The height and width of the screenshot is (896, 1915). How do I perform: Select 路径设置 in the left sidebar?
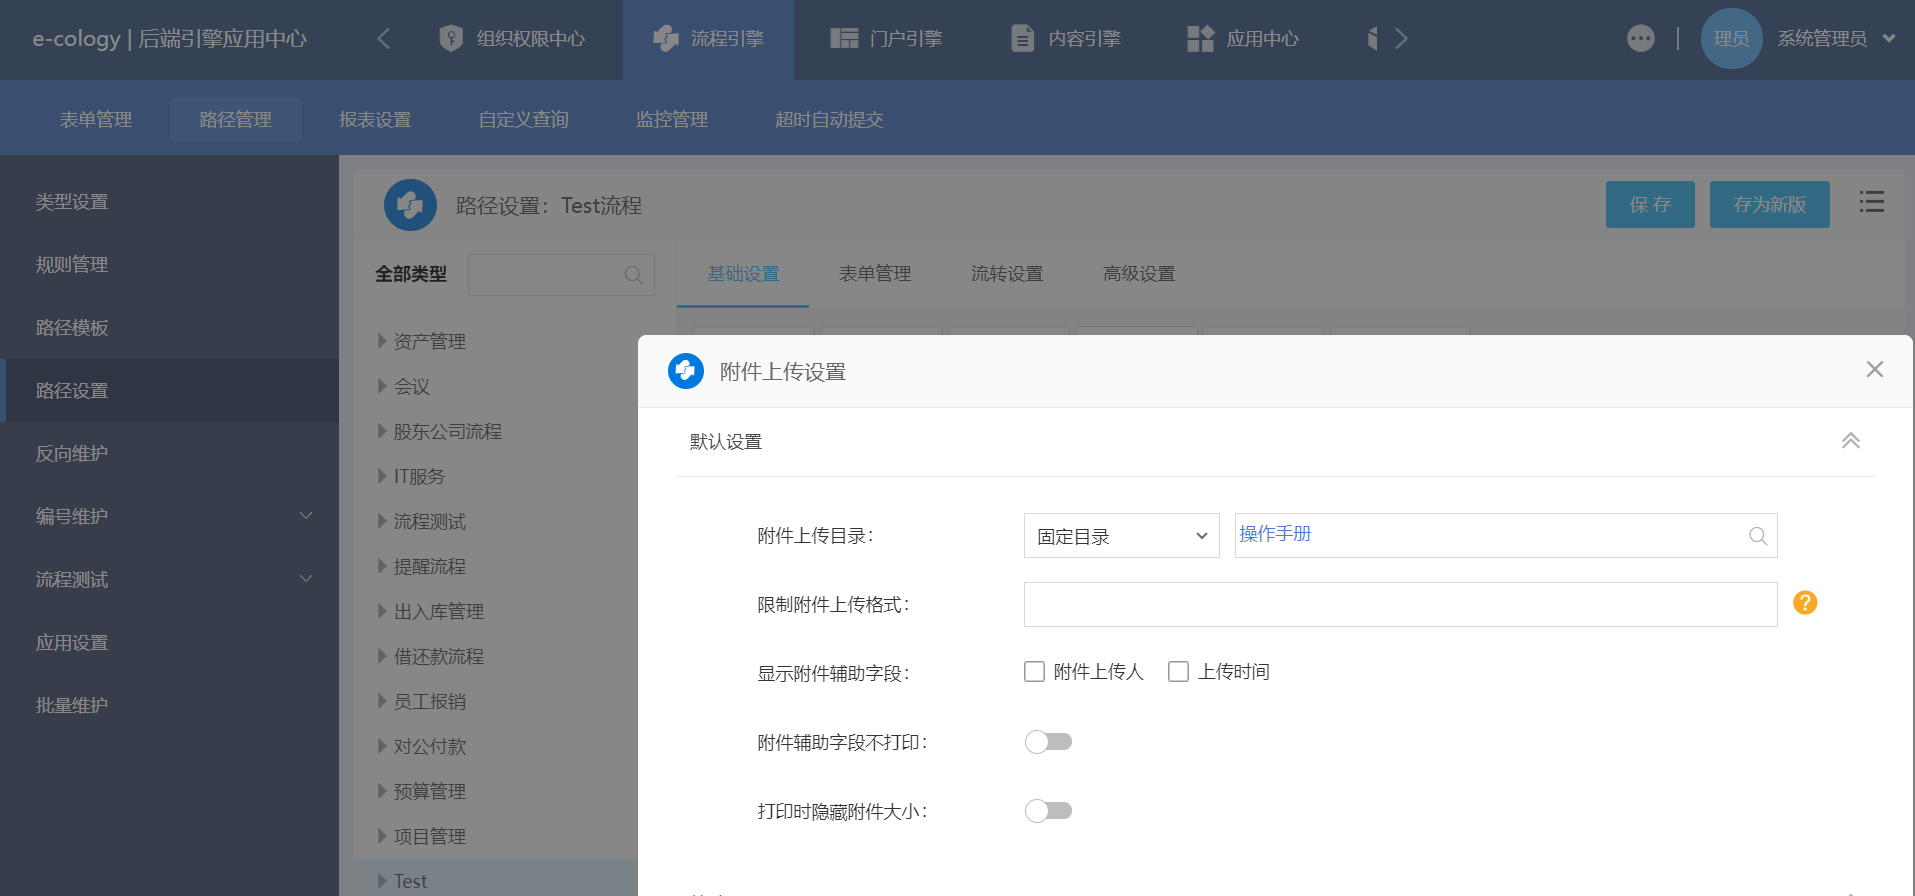[169, 390]
